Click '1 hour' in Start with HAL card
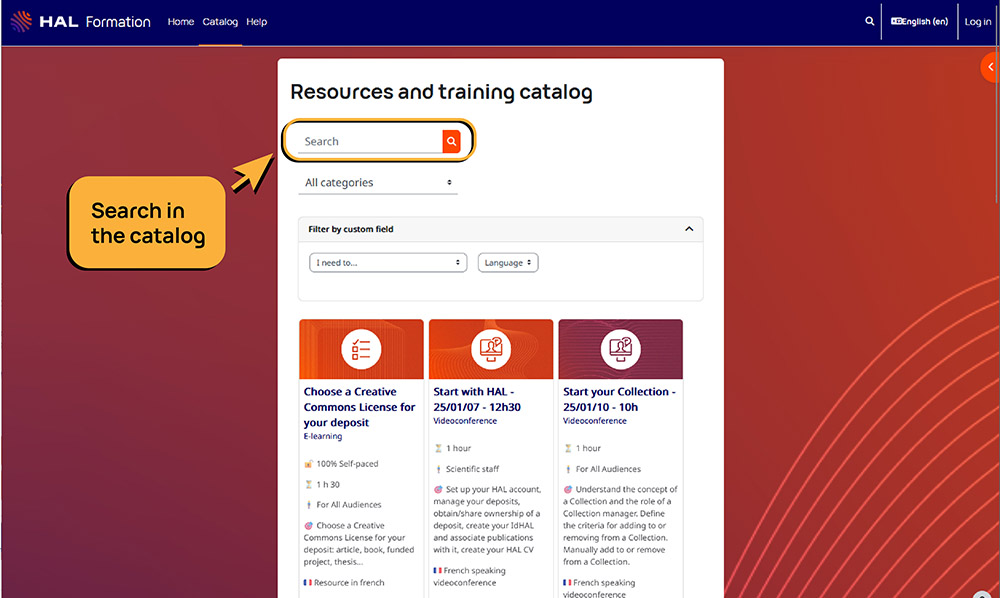1000x598 pixels. coord(459,448)
